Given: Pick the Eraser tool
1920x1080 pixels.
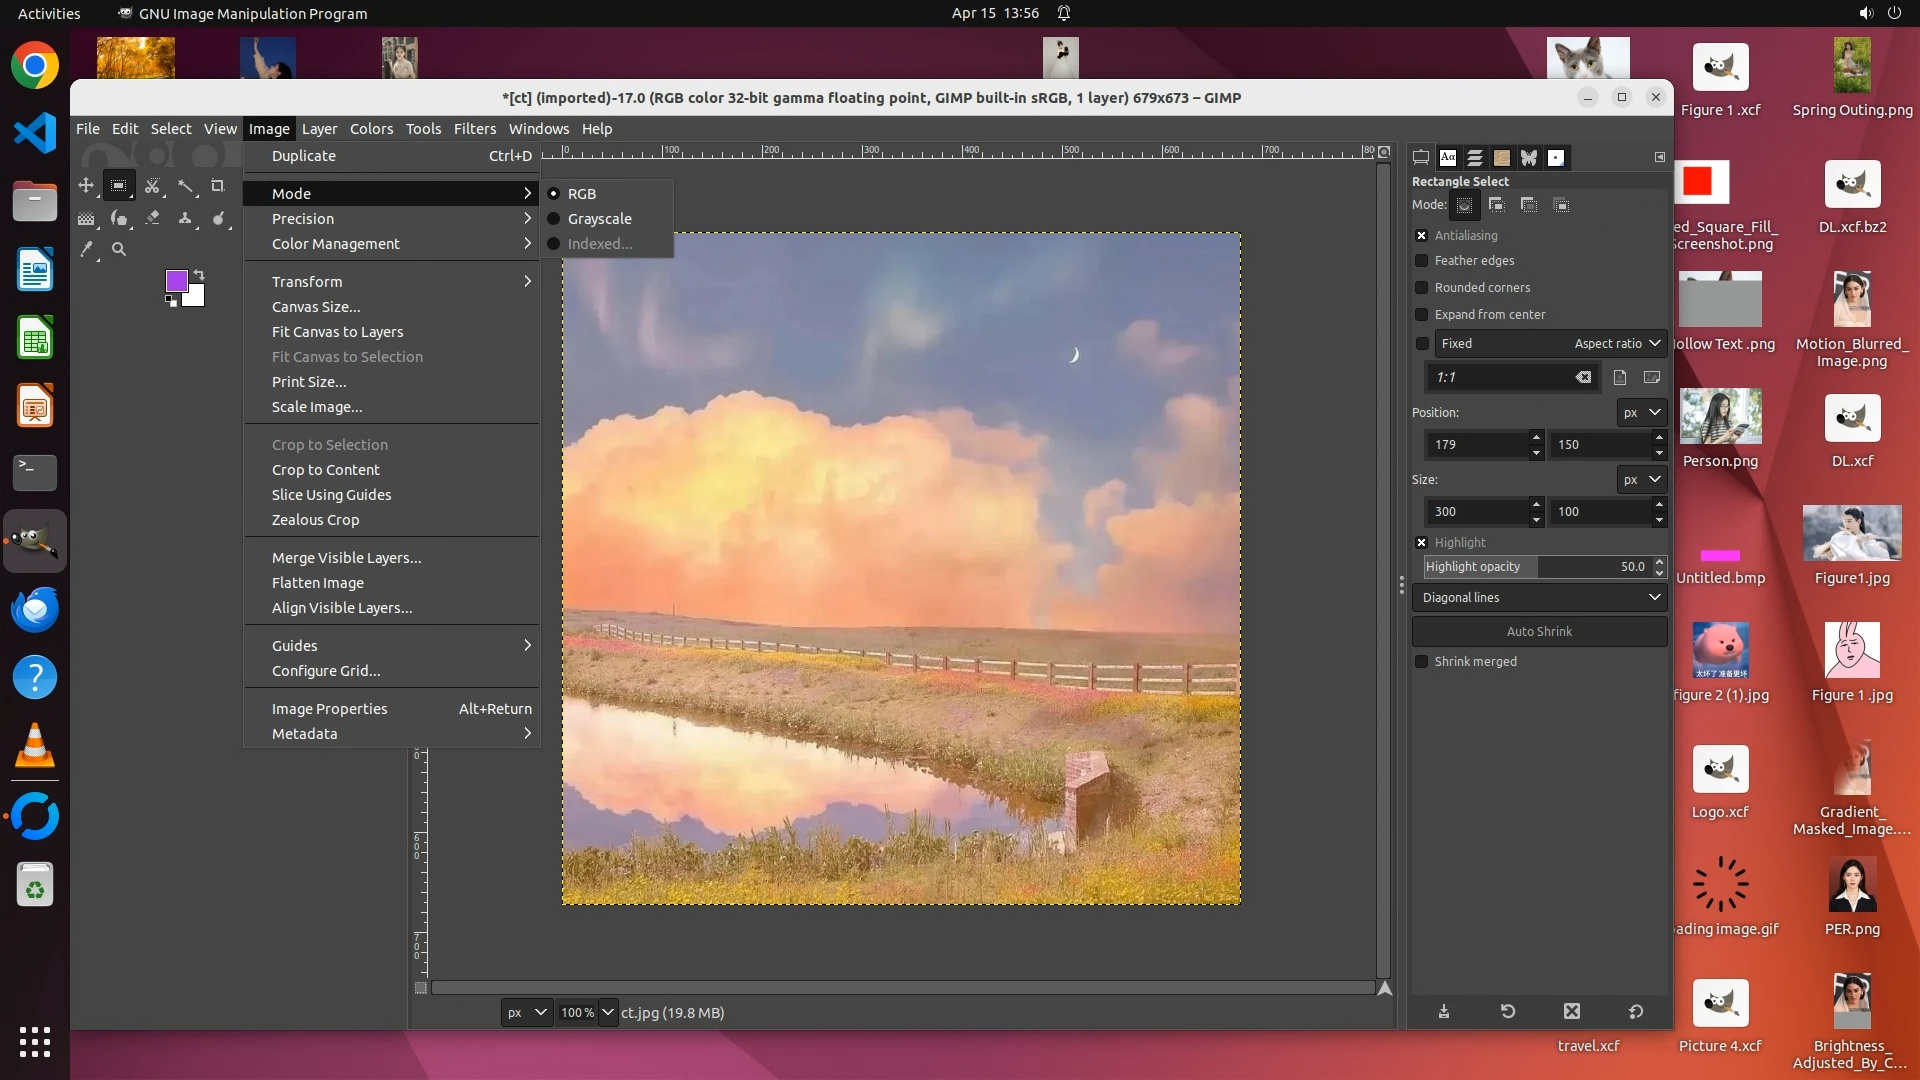Looking at the screenshot, I should click(x=152, y=218).
